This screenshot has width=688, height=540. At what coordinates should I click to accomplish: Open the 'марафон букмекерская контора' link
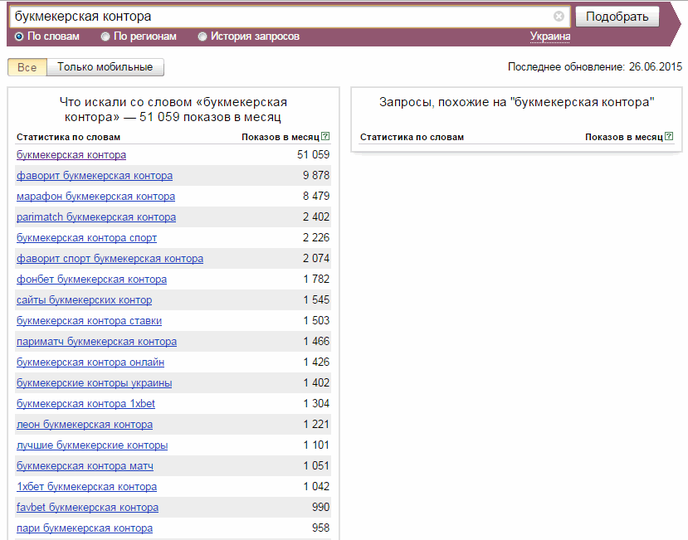pyautogui.click(x=96, y=197)
